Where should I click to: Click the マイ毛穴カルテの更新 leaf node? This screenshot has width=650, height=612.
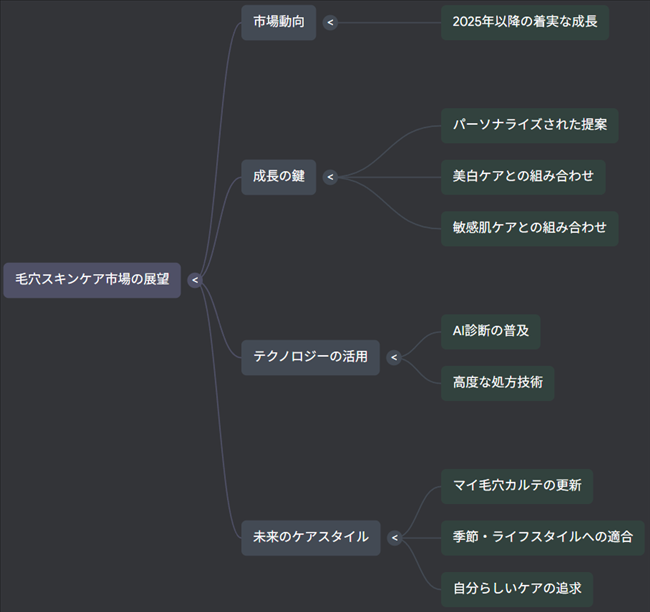[x=516, y=486]
